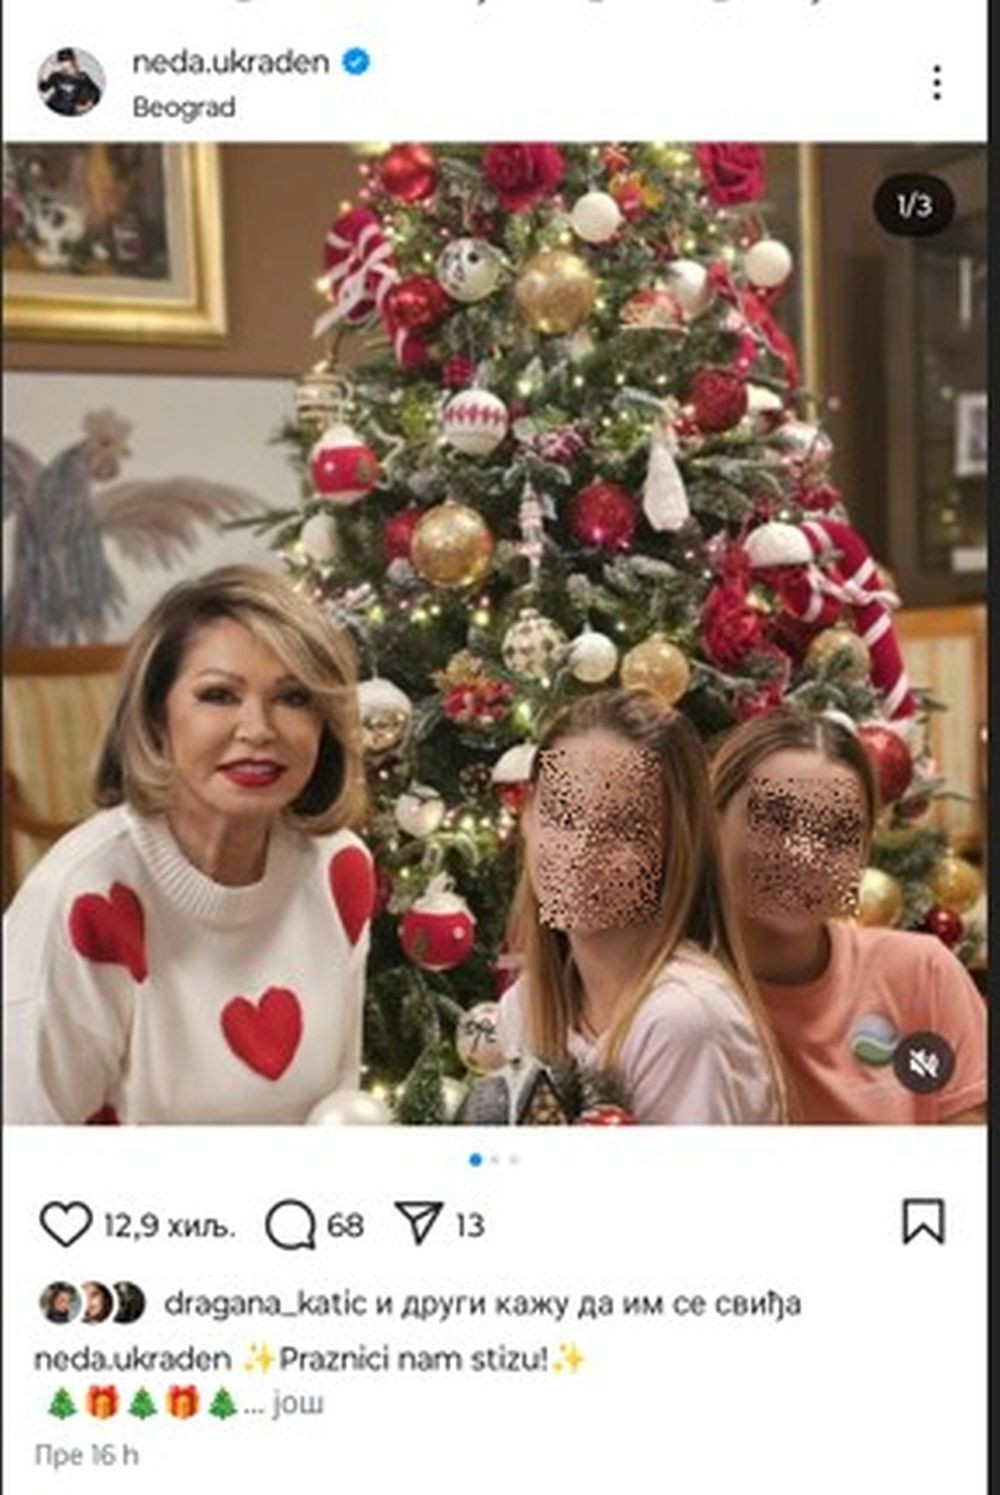1000x1495 pixels.
Task: Select the second carousel dot indicator
Action: click(495, 1160)
